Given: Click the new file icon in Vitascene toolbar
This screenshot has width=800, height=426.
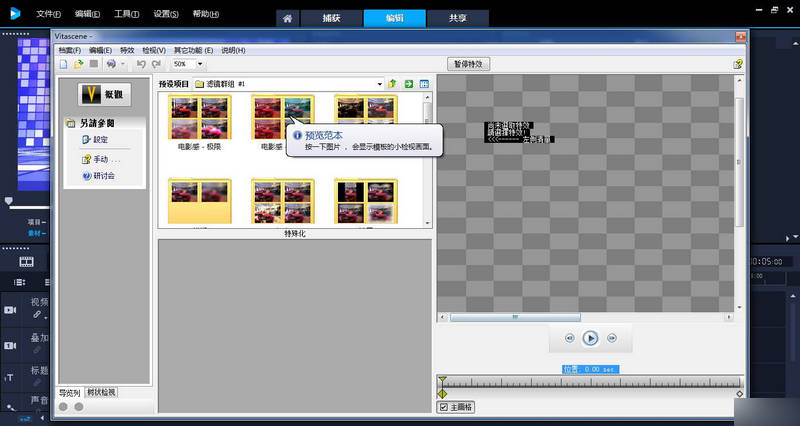Looking at the screenshot, I should click(64, 64).
